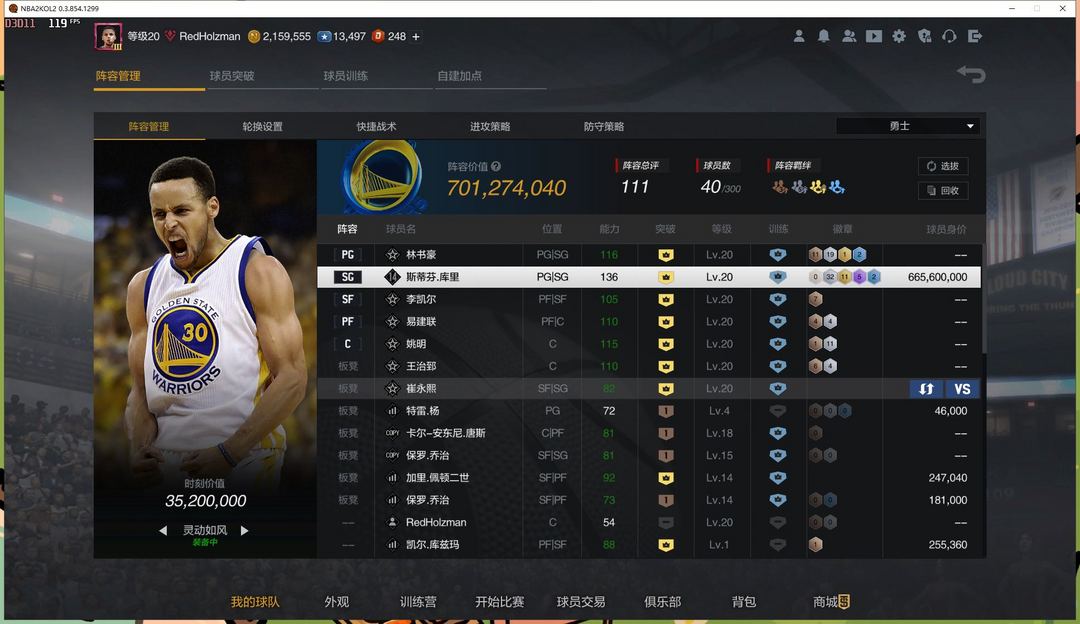Open the 勇士 team dropdown
Image resolution: width=1080 pixels, height=624 pixels.
pos(908,126)
